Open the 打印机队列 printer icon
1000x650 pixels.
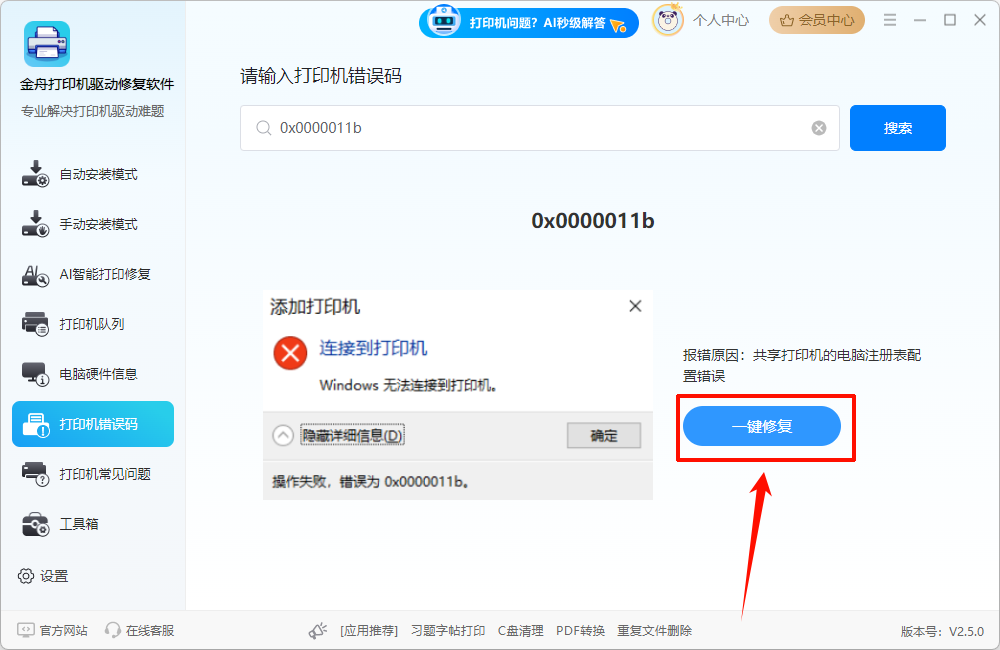click(33, 323)
